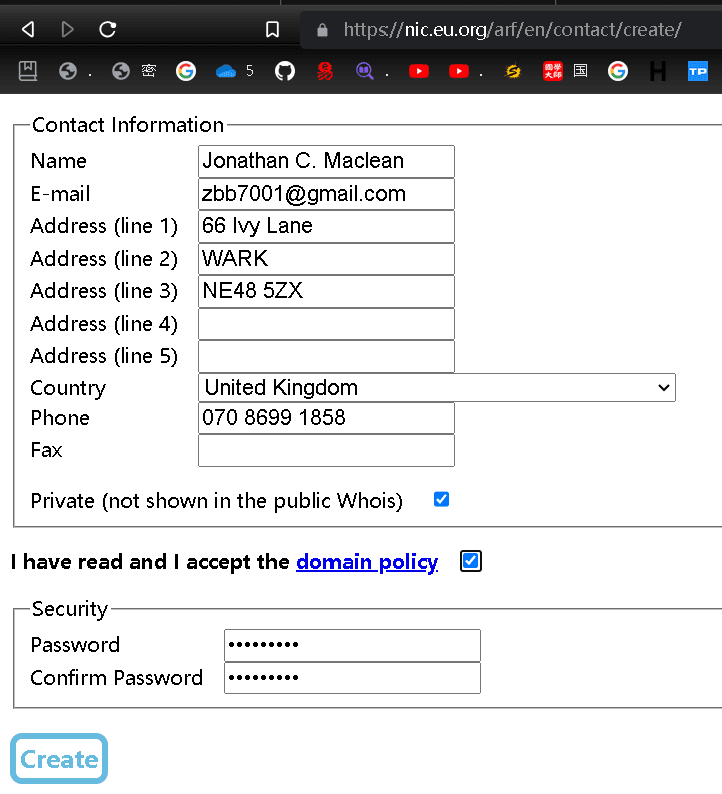722x794 pixels.
Task: Open the GitHub bookmark
Action: pyautogui.click(x=285, y=71)
